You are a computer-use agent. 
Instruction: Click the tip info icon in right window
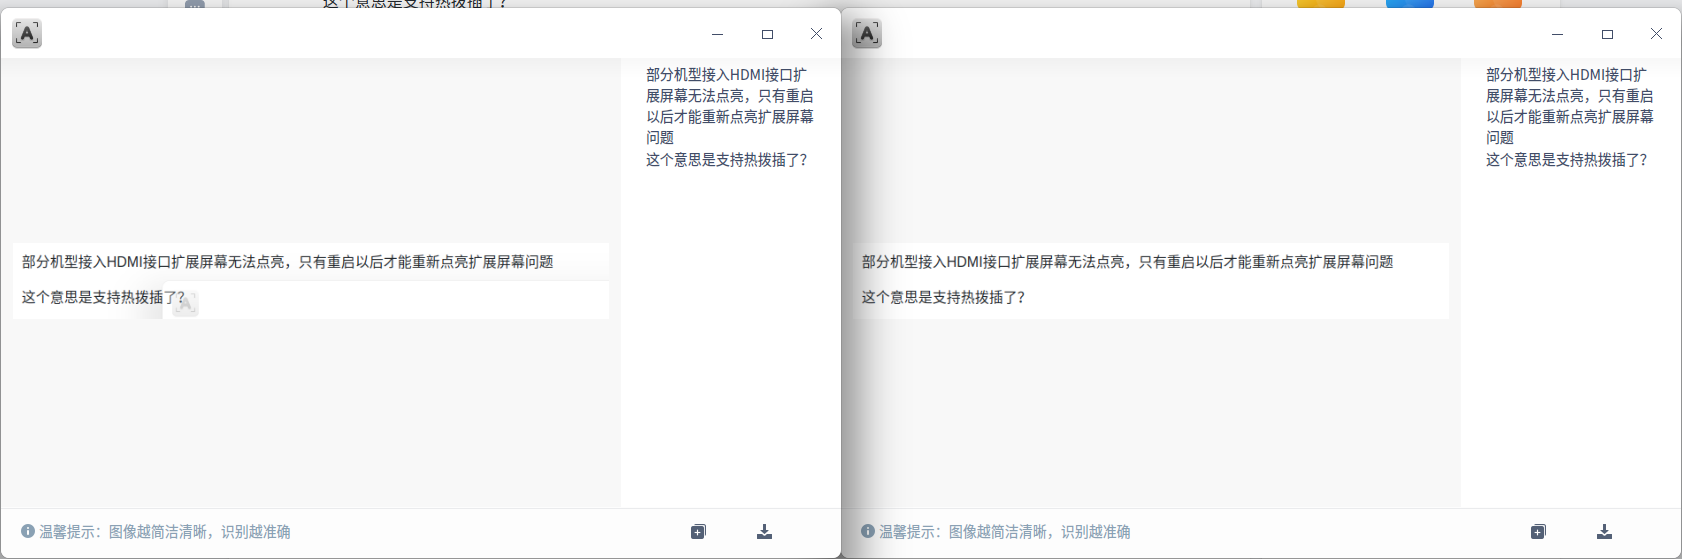(868, 532)
